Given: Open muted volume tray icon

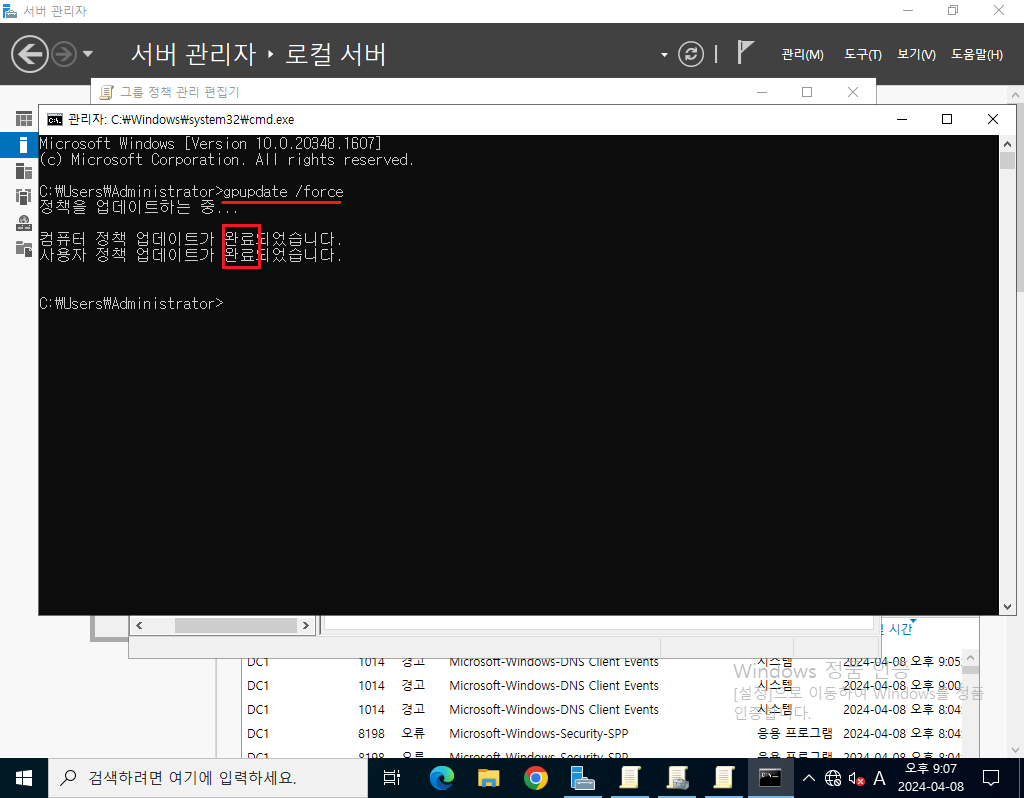Looking at the screenshot, I should coord(856,778).
